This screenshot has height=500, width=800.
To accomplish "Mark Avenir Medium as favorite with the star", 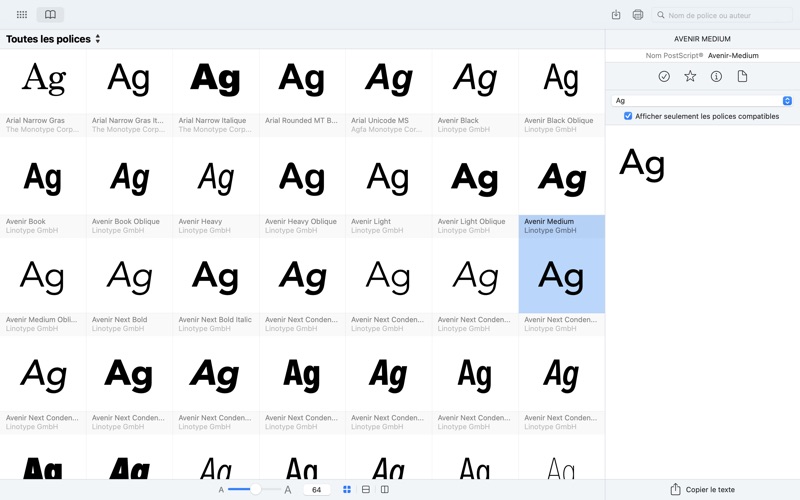I will point(690,77).
